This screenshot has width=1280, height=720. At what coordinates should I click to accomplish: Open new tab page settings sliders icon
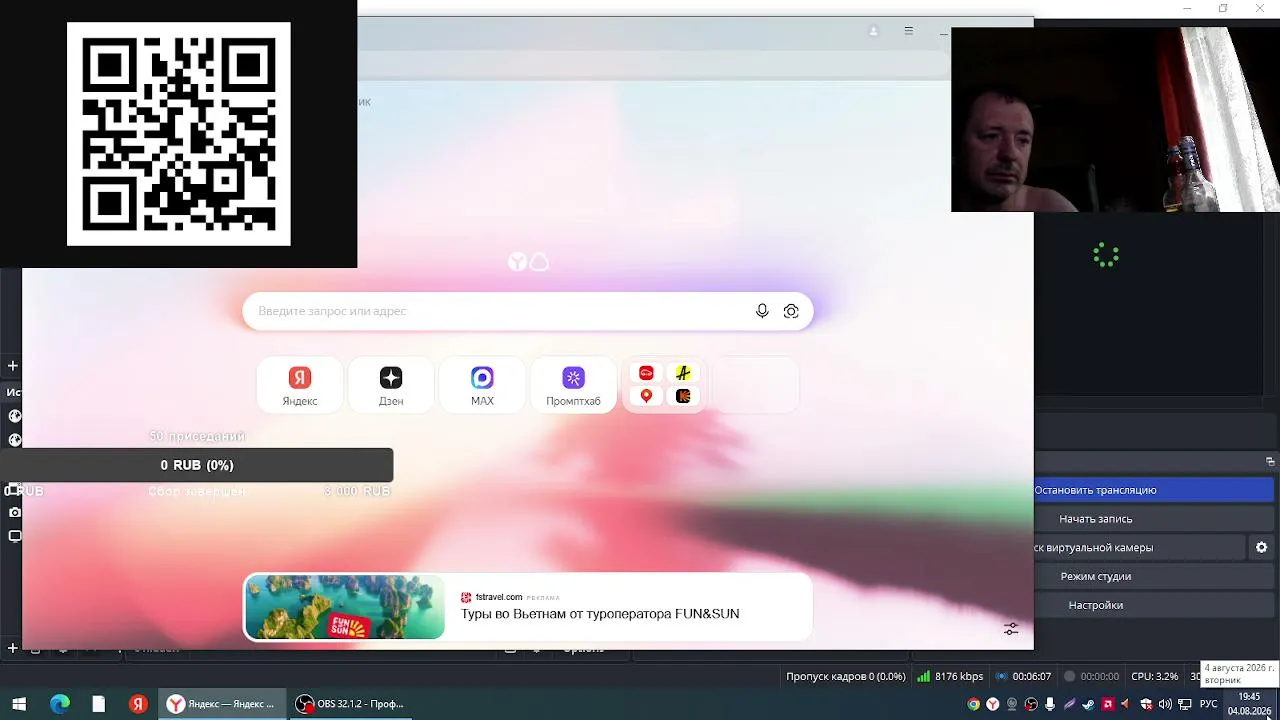point(1011,628)
